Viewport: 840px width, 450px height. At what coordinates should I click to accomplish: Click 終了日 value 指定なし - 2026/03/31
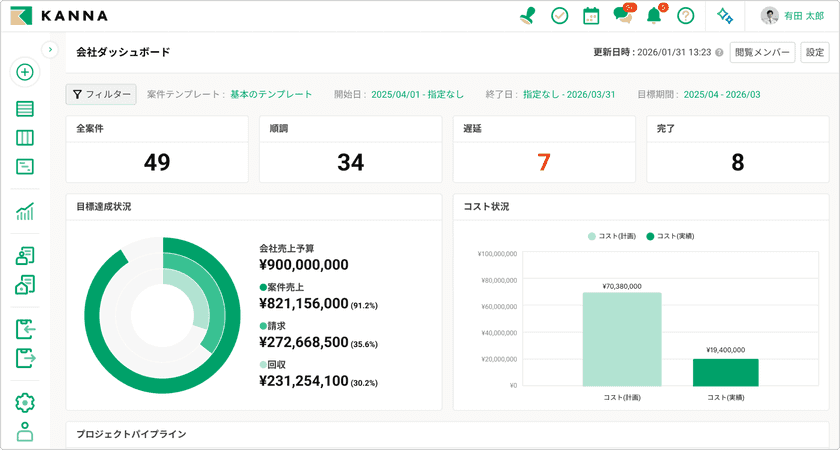tap(569, 95)
